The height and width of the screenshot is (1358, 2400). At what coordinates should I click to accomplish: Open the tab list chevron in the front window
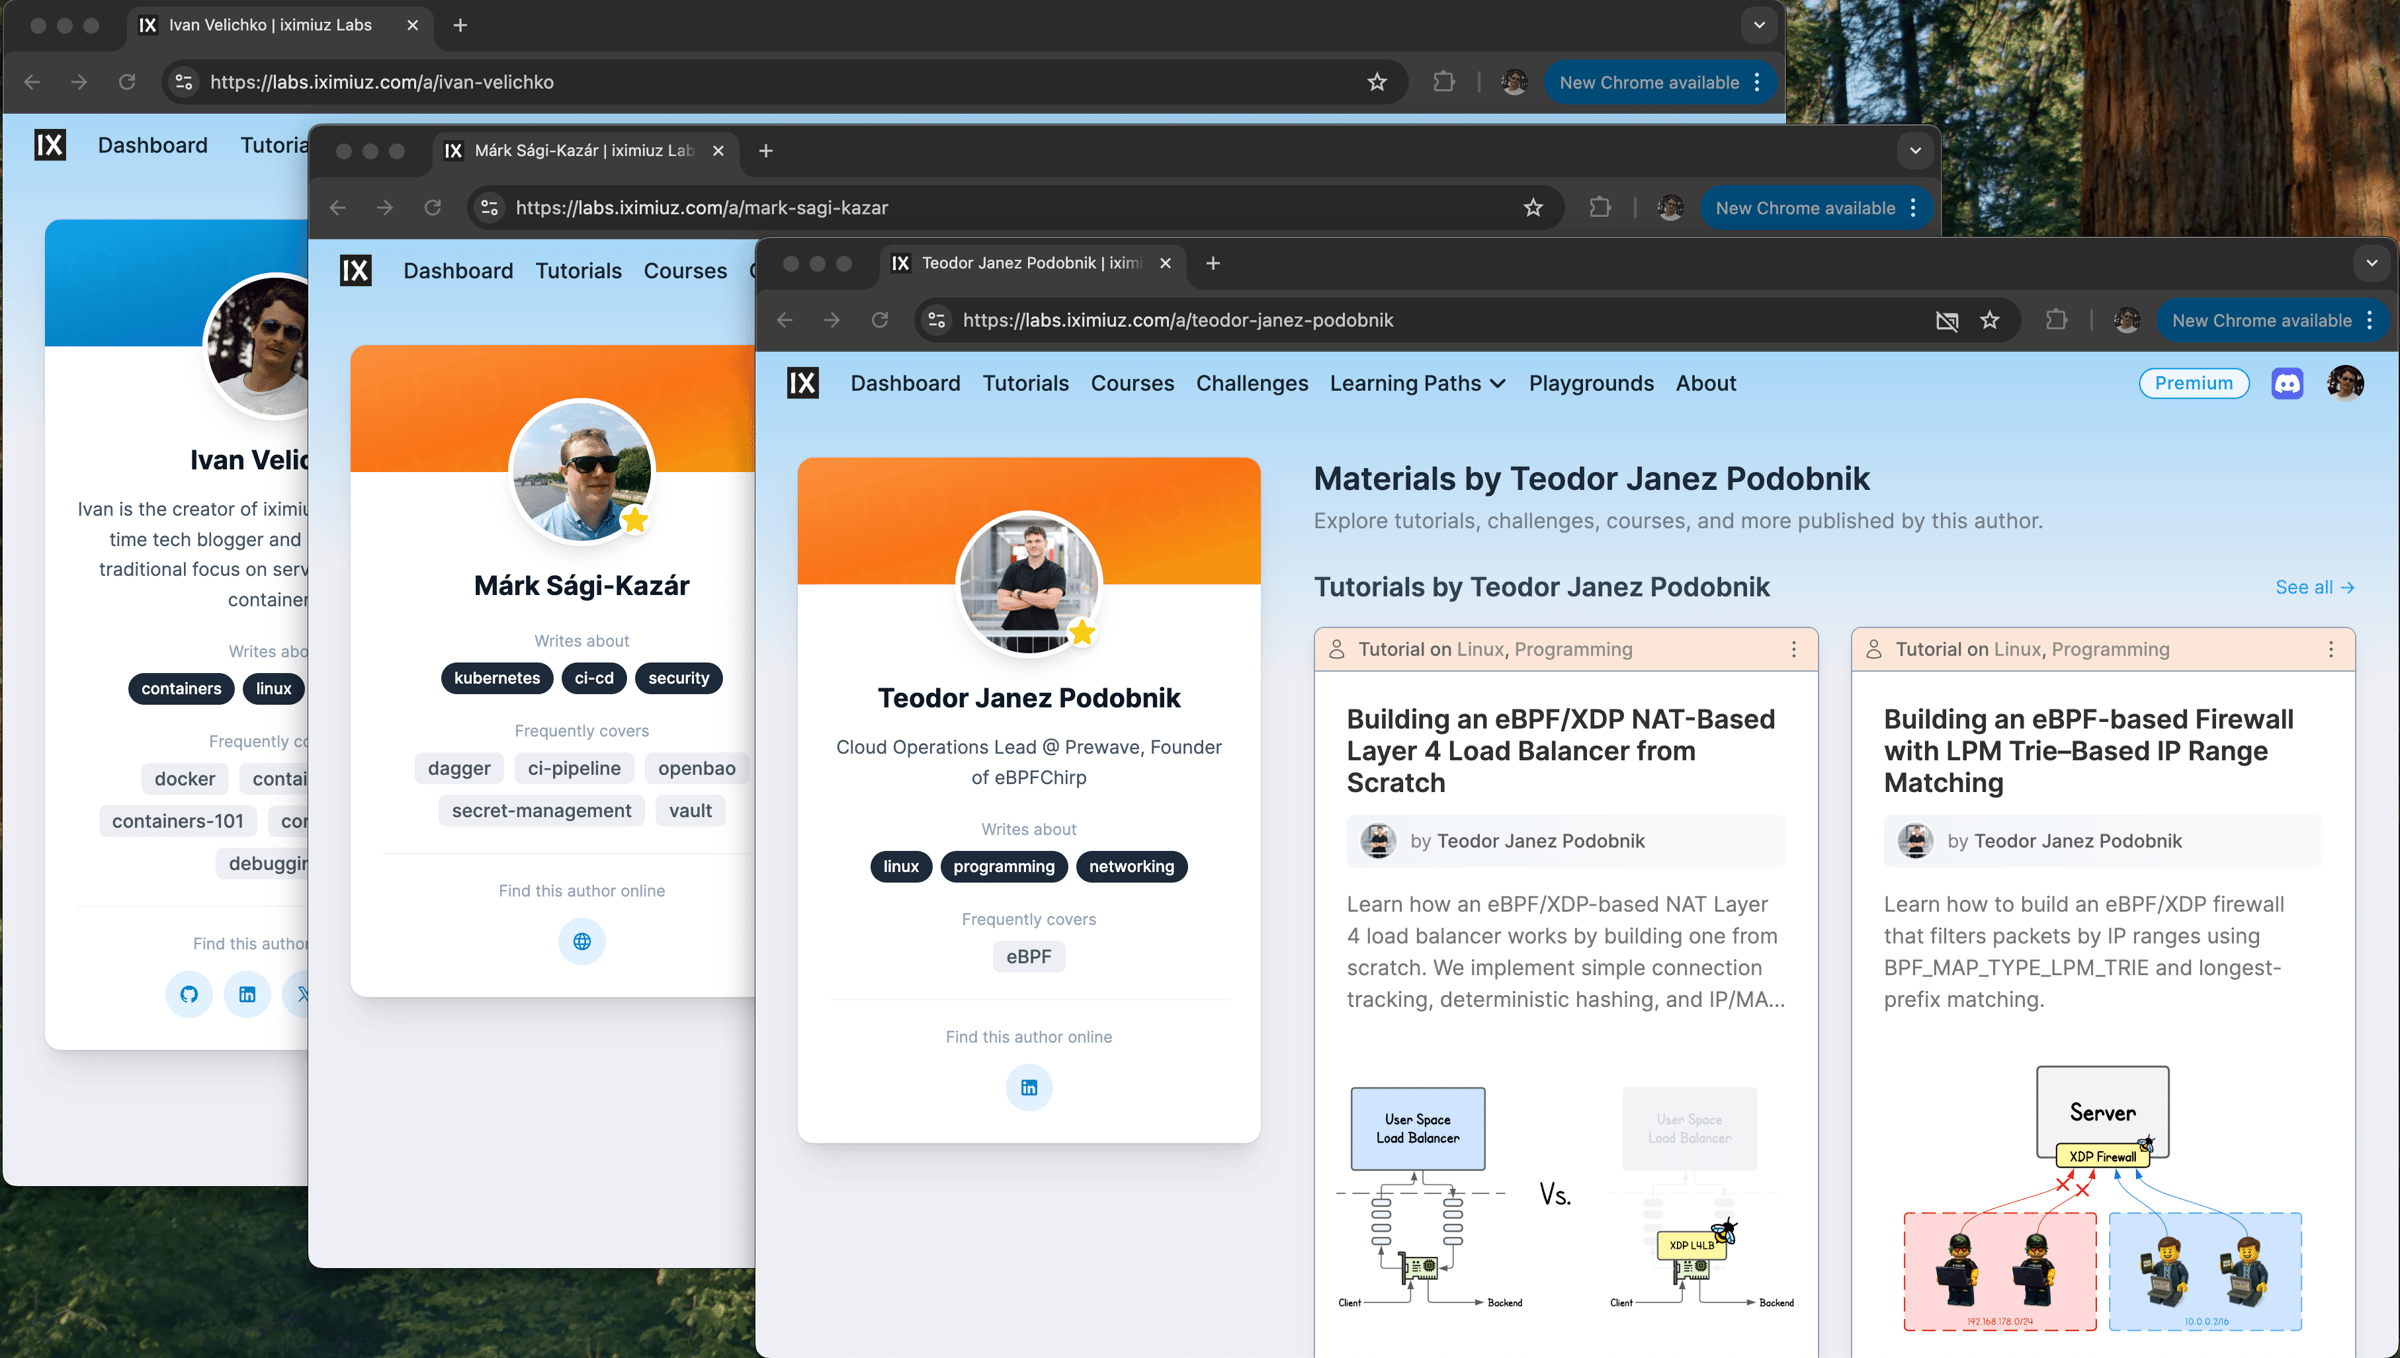[x=2371, y=263]
